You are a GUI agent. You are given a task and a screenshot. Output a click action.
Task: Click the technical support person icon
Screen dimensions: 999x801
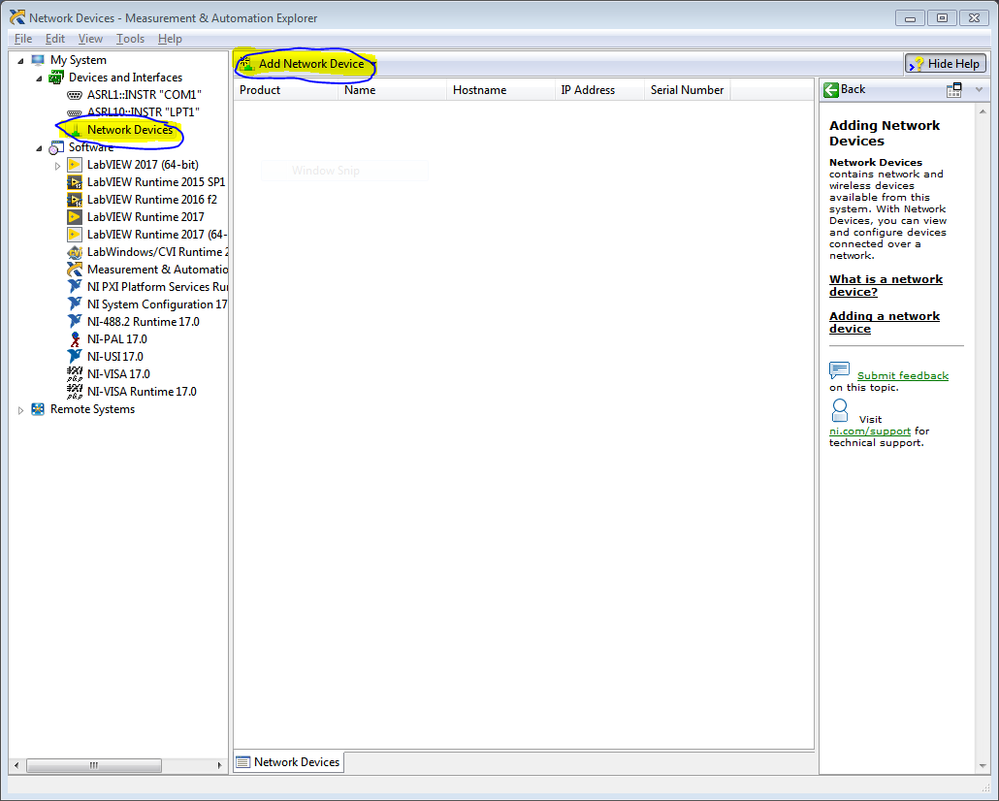(x=840, y=410)
